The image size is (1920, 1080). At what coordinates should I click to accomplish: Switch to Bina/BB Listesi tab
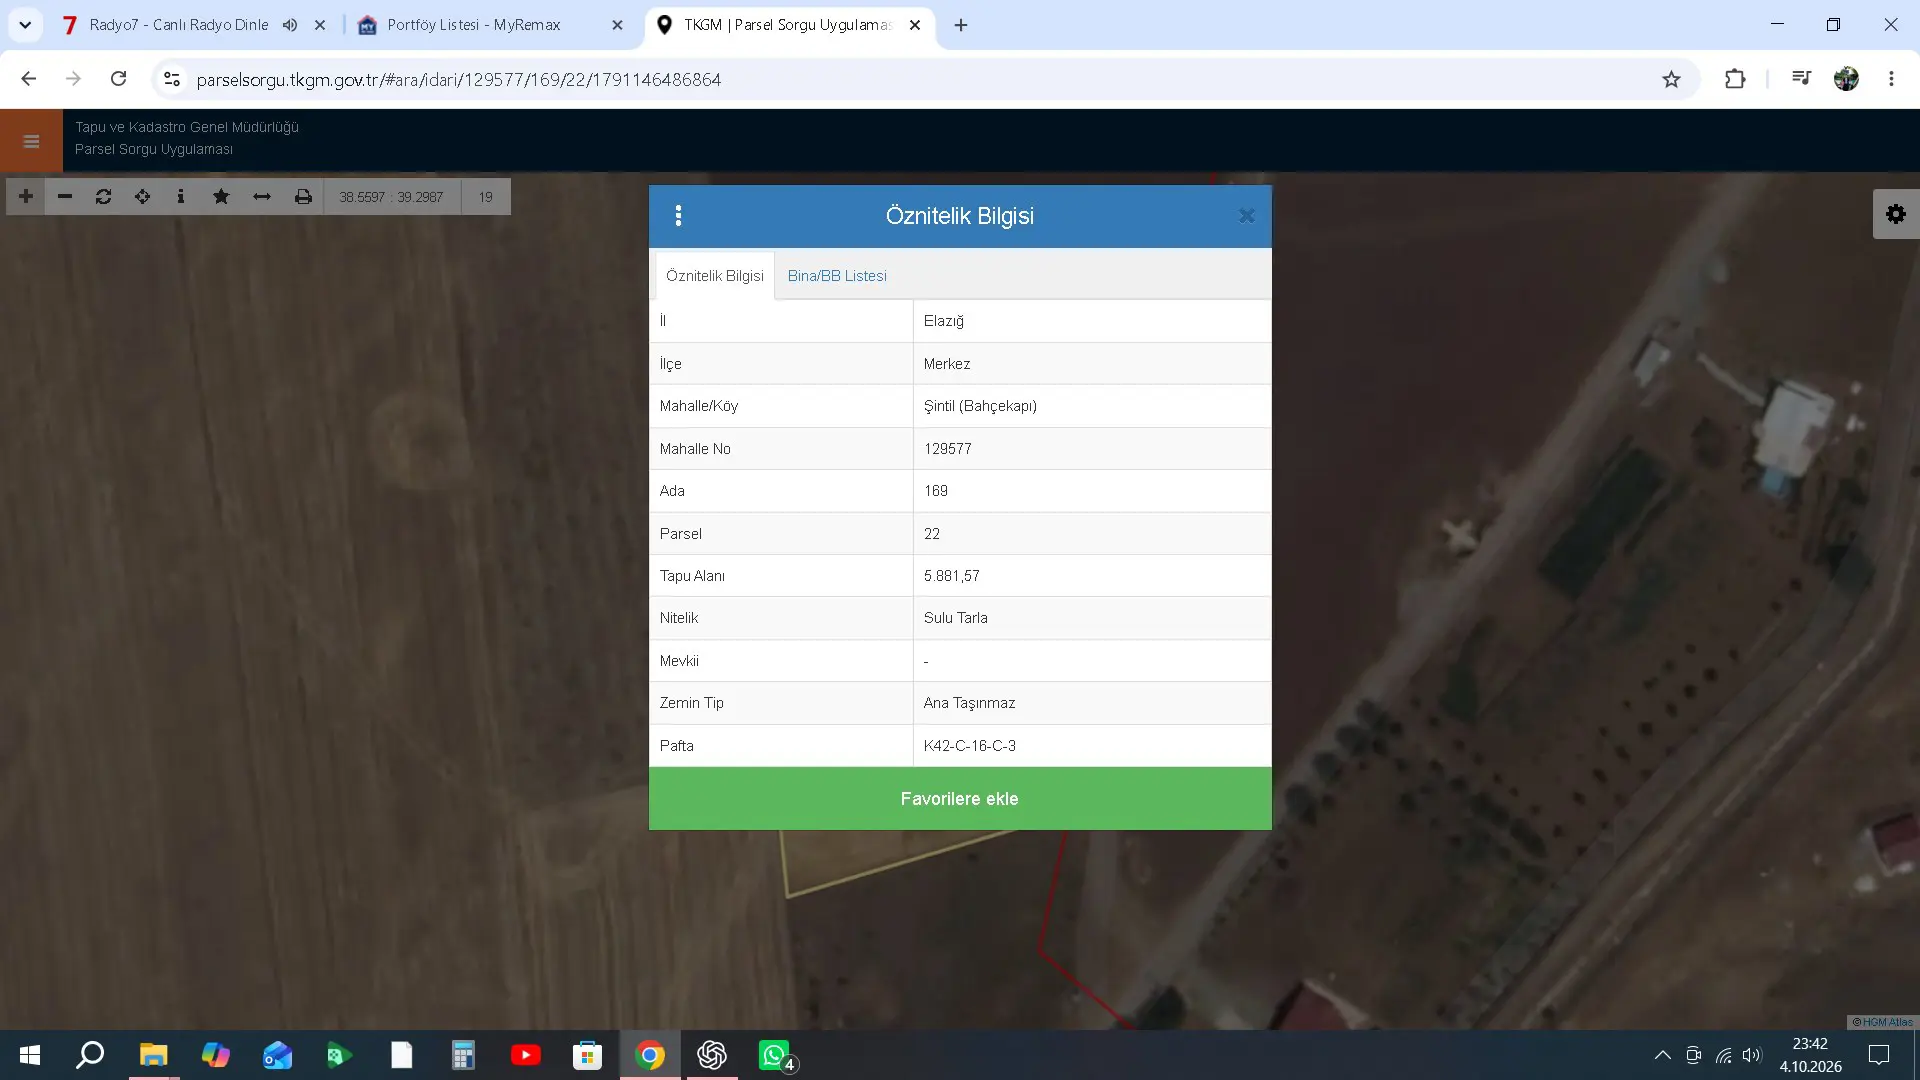click(837, 276)
